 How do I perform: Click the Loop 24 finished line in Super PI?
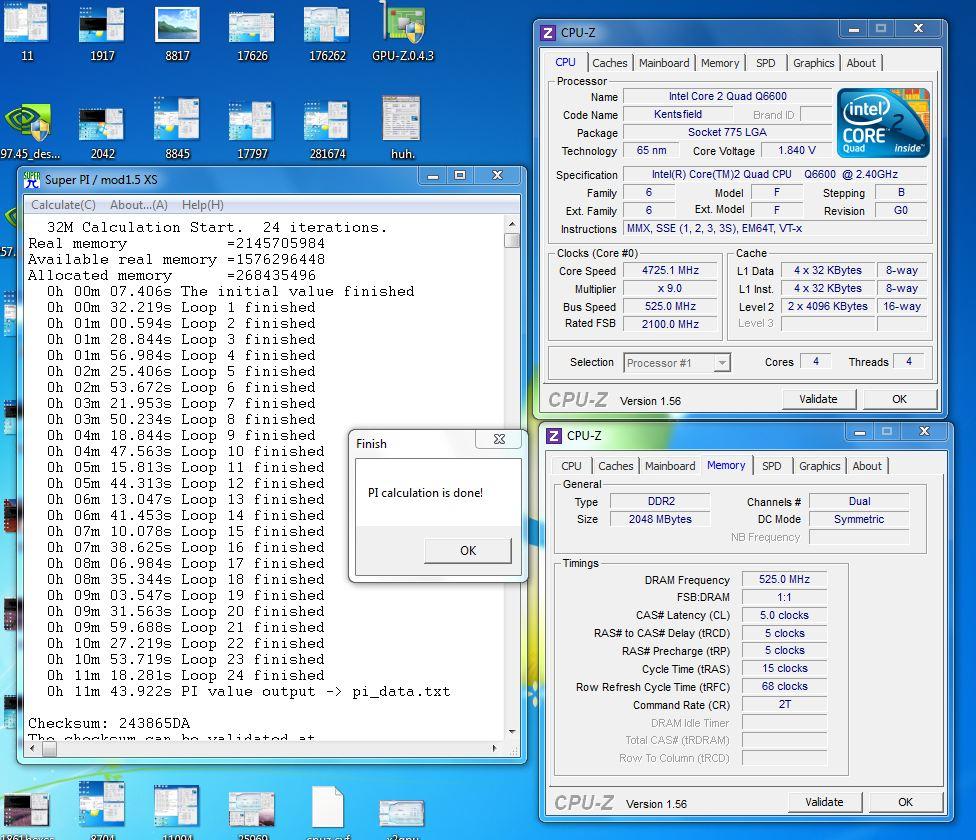click(185, 675)
